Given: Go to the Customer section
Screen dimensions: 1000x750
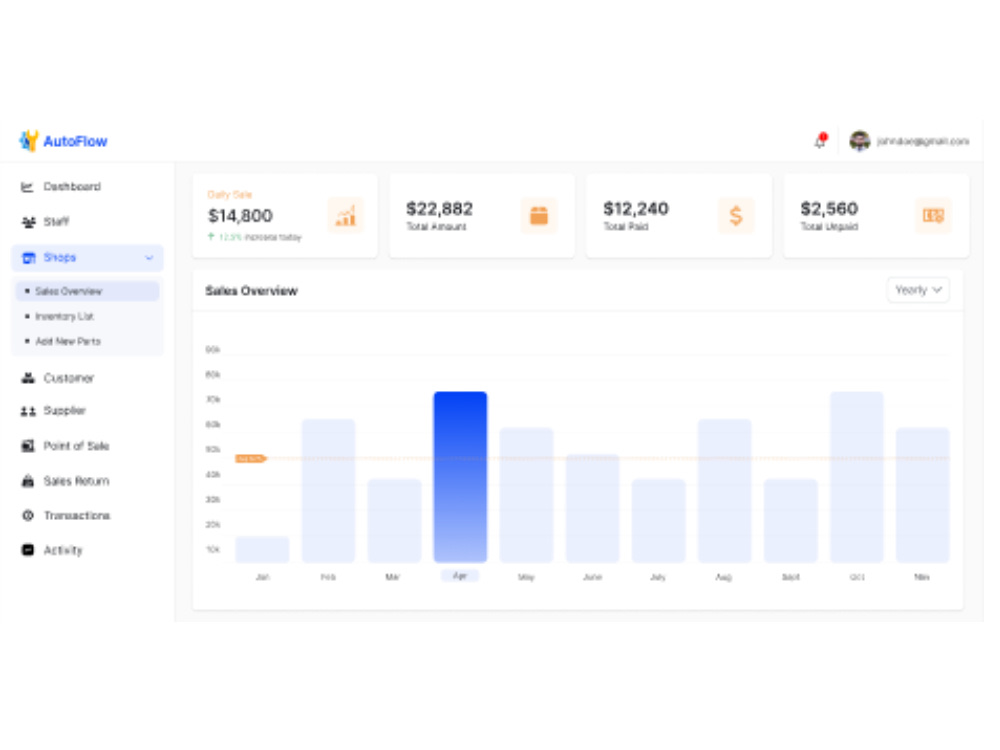Looking at the screenshot, I should pyautogui.click(x=69, y=378).
